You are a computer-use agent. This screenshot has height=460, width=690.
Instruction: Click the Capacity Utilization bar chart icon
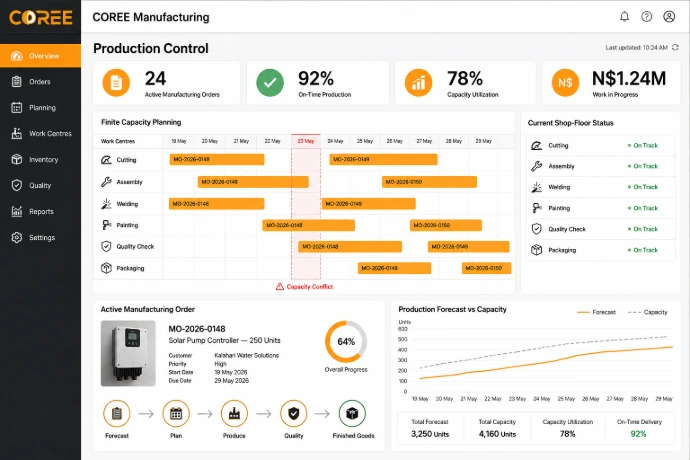(418, 82)
